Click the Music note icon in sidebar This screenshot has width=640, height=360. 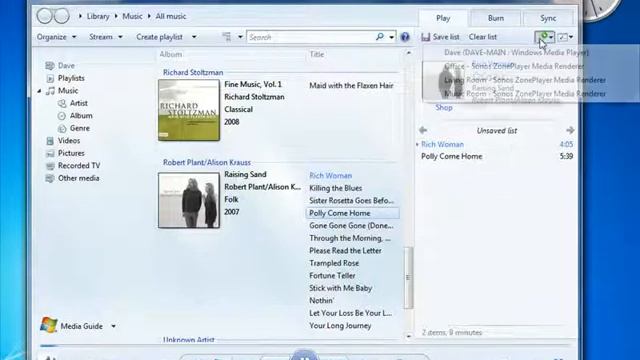coord(50,91)
